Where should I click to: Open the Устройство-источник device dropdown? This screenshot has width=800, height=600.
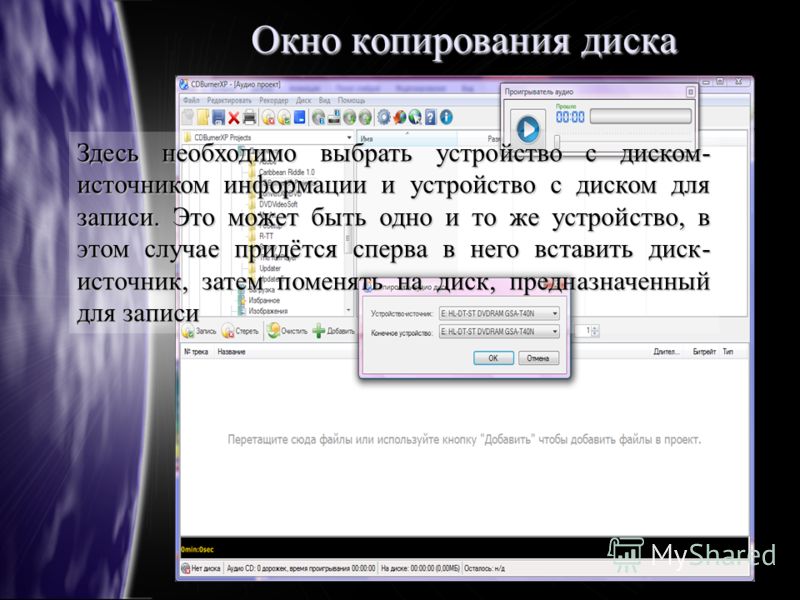499,313
